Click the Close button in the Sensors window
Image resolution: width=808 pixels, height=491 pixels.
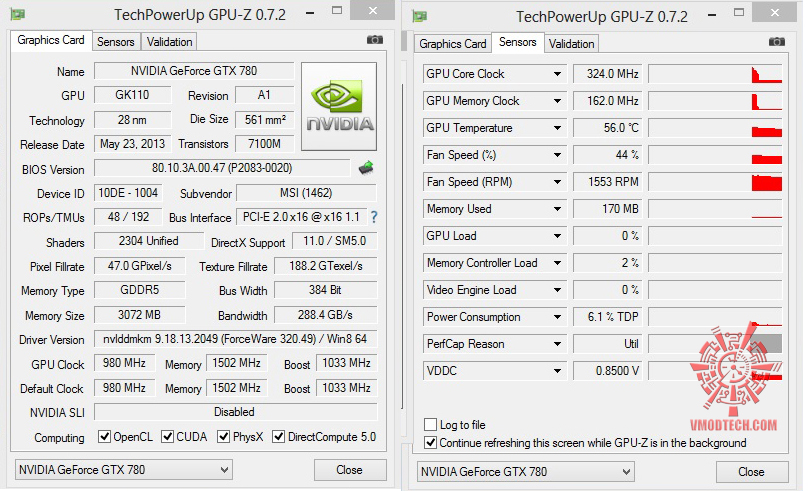point(752,472)
